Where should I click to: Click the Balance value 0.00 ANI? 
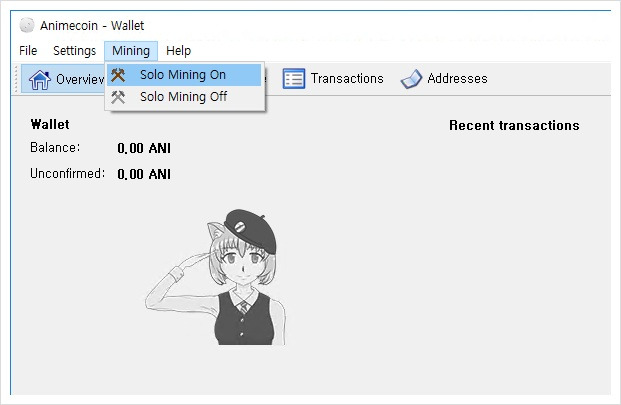click(x=144, y=148)
